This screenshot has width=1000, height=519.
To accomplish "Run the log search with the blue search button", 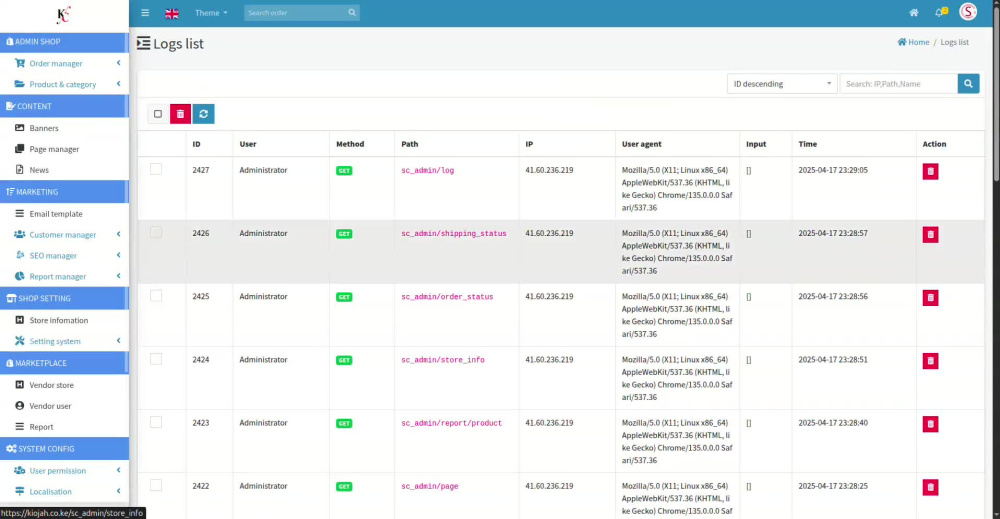I will (x=968, y=84).
